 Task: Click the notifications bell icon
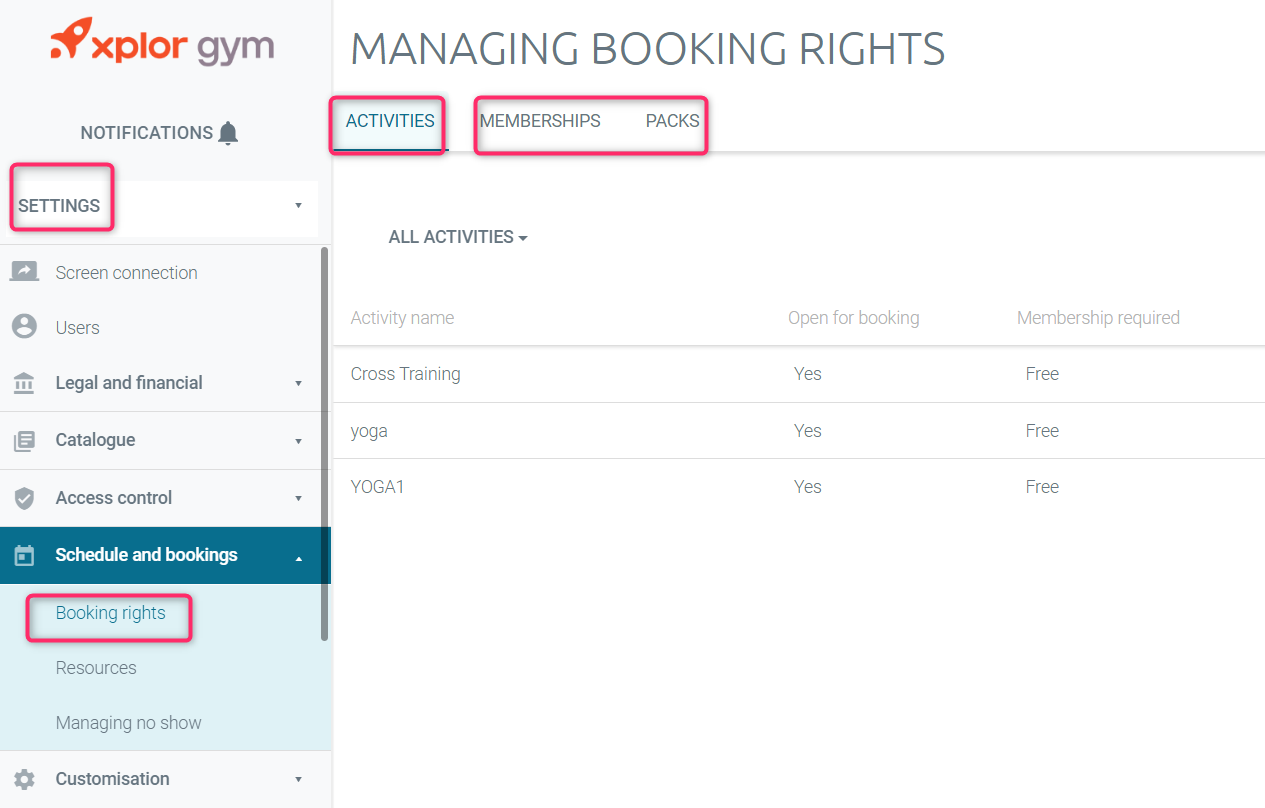tap(228, 133)
